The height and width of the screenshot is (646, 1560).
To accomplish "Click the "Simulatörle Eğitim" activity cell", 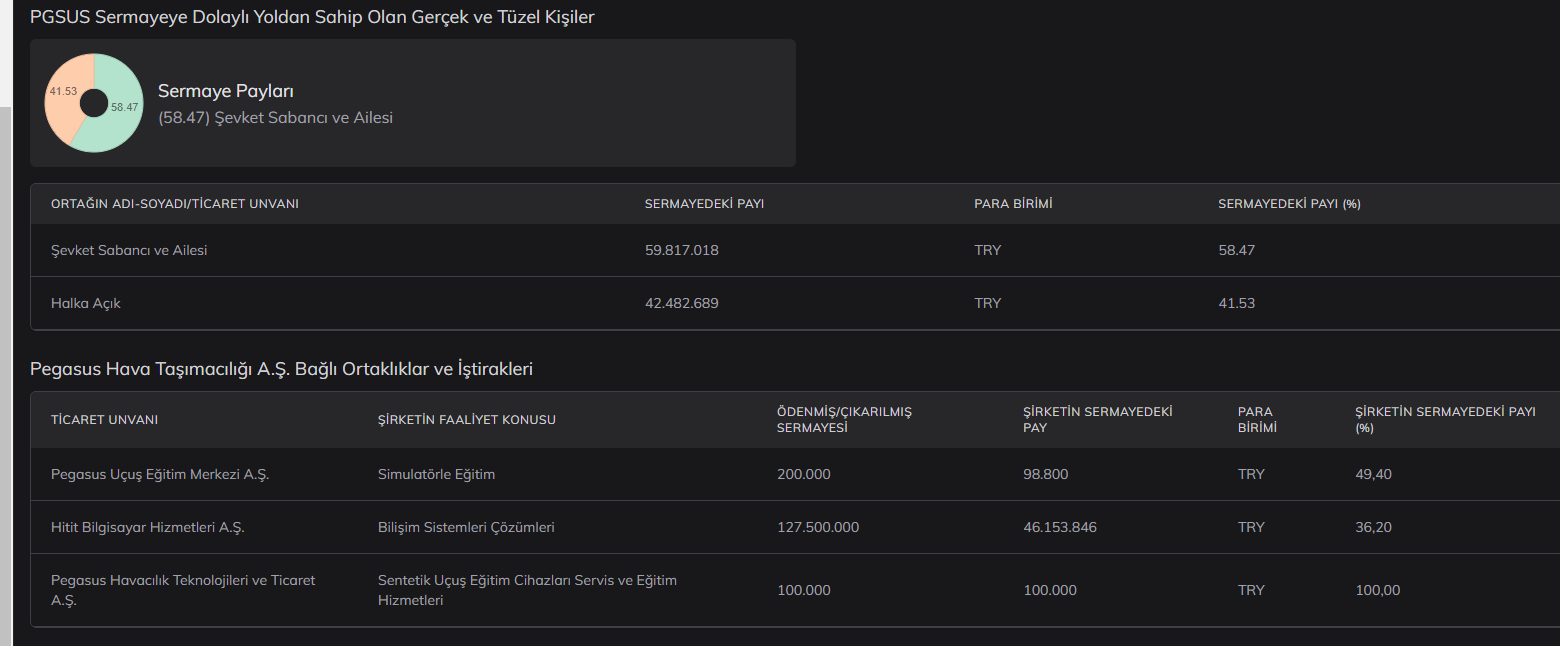I will 437,474.
